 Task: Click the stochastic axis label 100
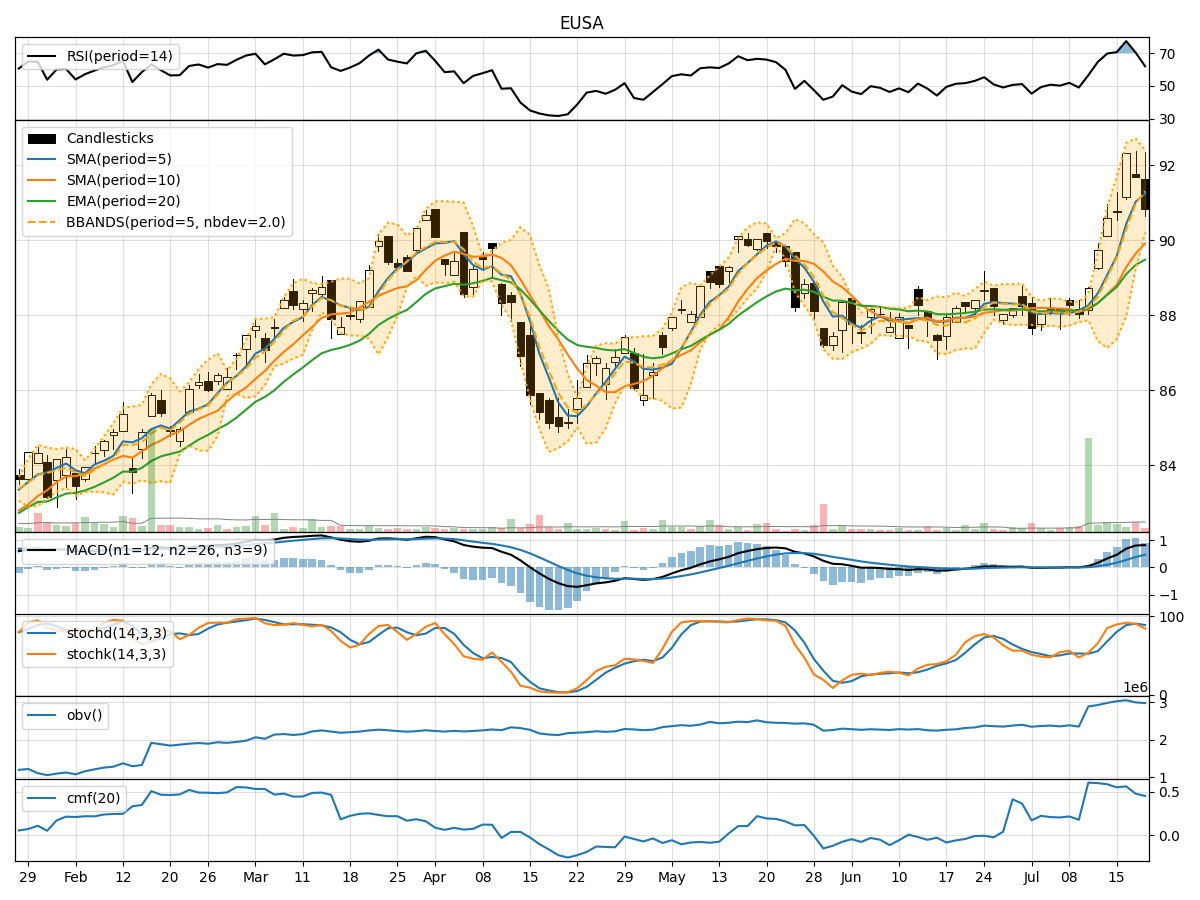click(x=1171, y=617)
